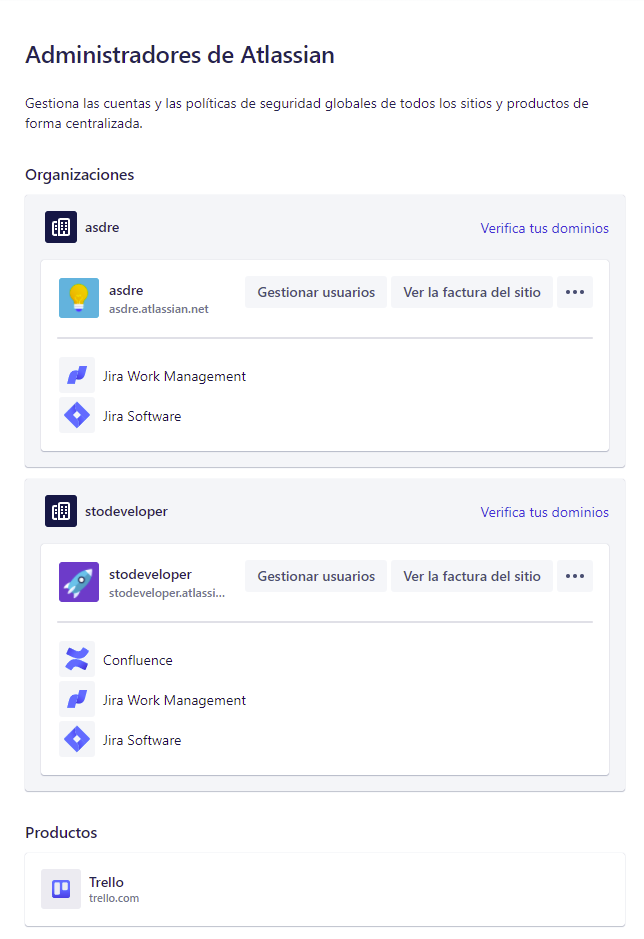The image size is (644, 939).
Task: Click Jira Work Management icon under stodeveloper
Action: [77, 699]
